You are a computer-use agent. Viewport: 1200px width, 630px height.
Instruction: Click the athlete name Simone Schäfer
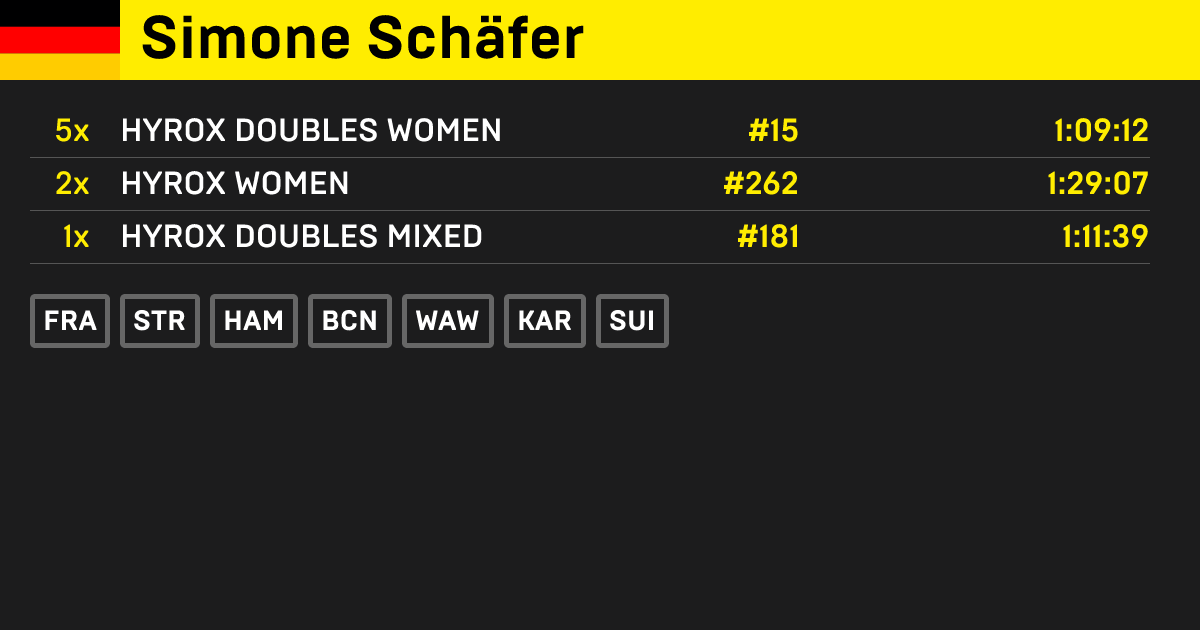coord(362,40)
